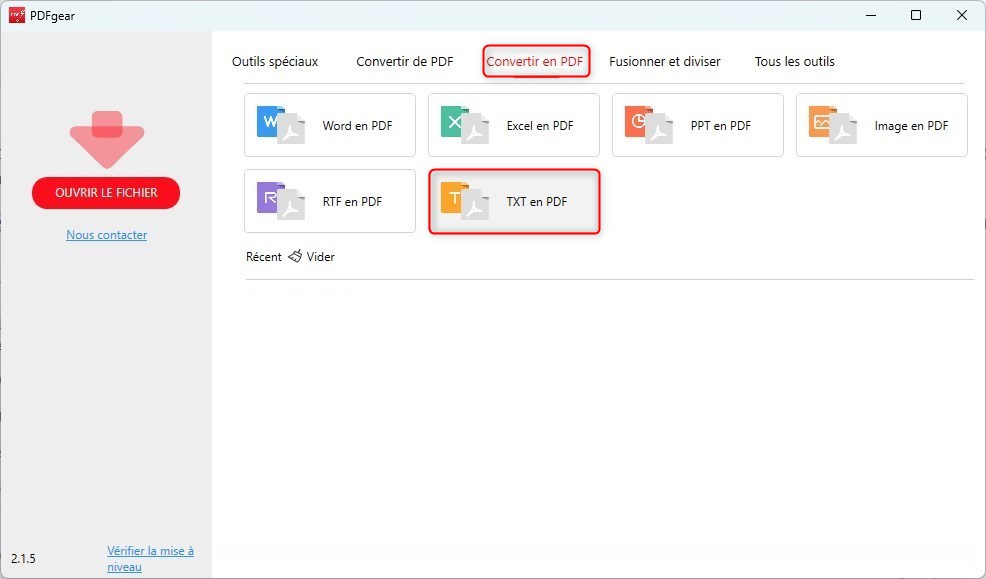Clear recent files with Vider
Viewport: 986px width, 579px height.
[318, 256]
